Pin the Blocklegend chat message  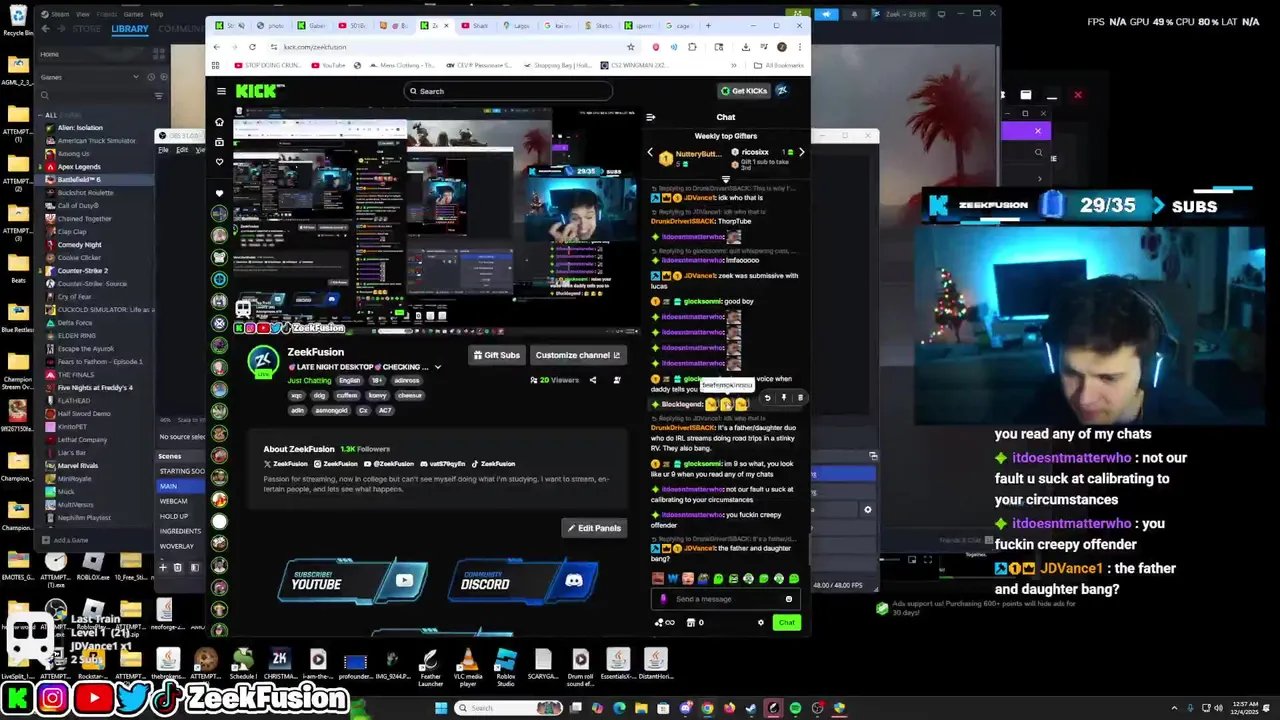click(x=784, y=398)
